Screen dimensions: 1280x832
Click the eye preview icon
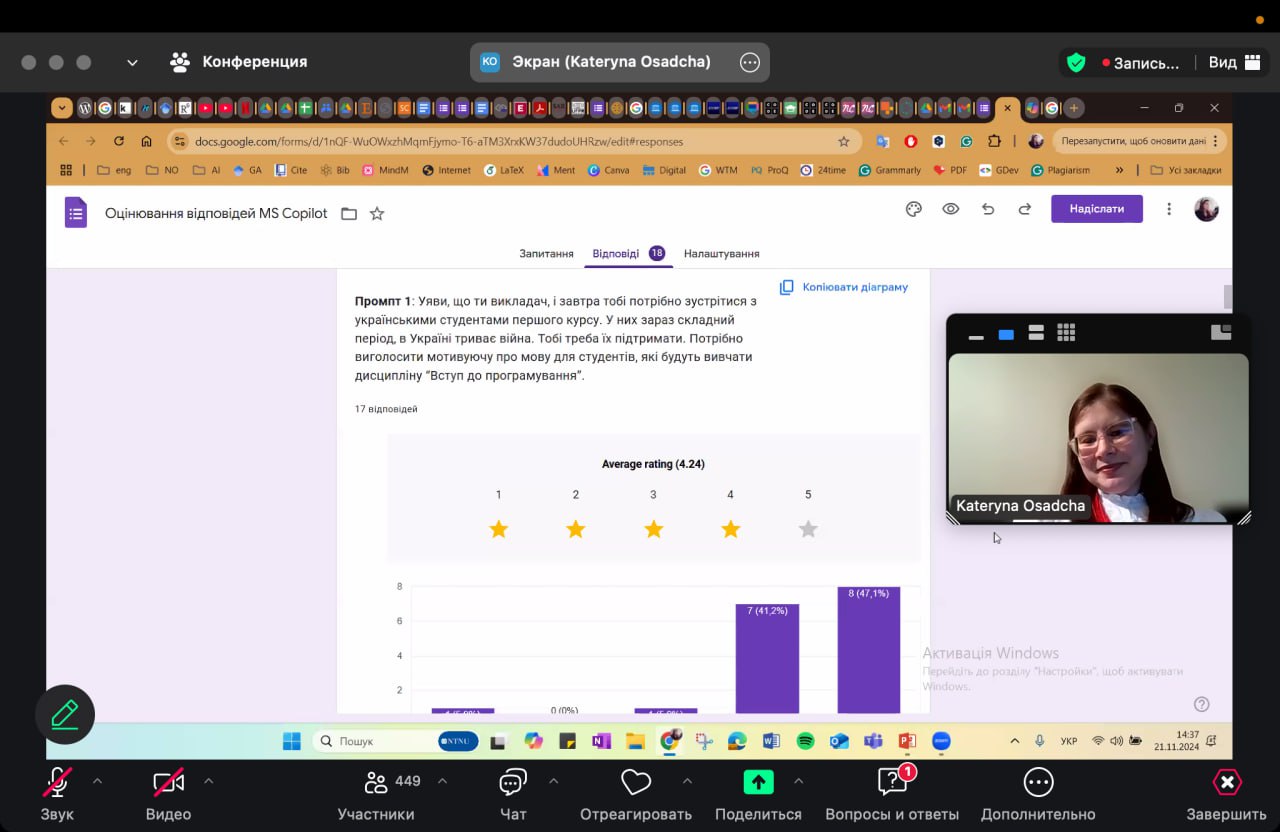[x=950, y=209]
